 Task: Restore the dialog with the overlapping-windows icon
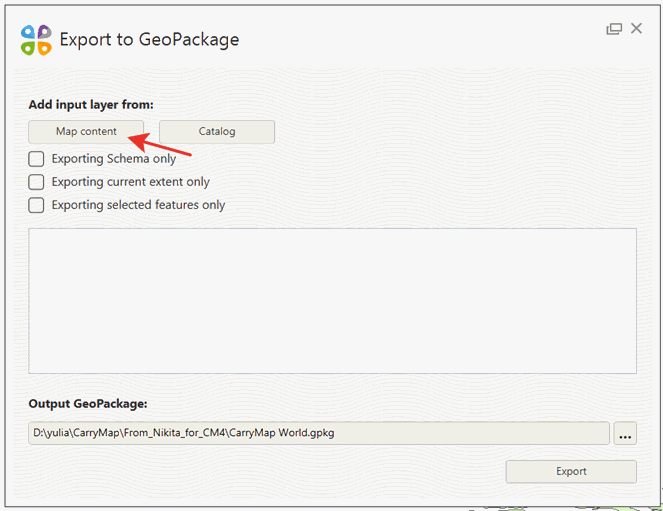614,29
